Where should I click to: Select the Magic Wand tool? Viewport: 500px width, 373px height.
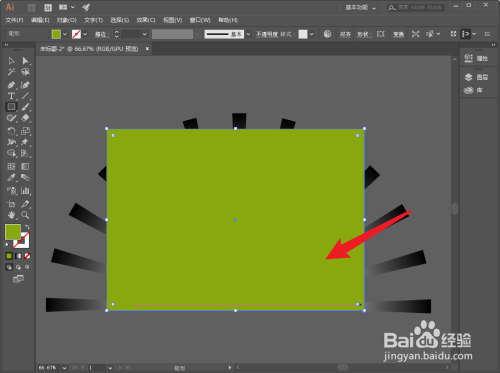tap(11, 72)
